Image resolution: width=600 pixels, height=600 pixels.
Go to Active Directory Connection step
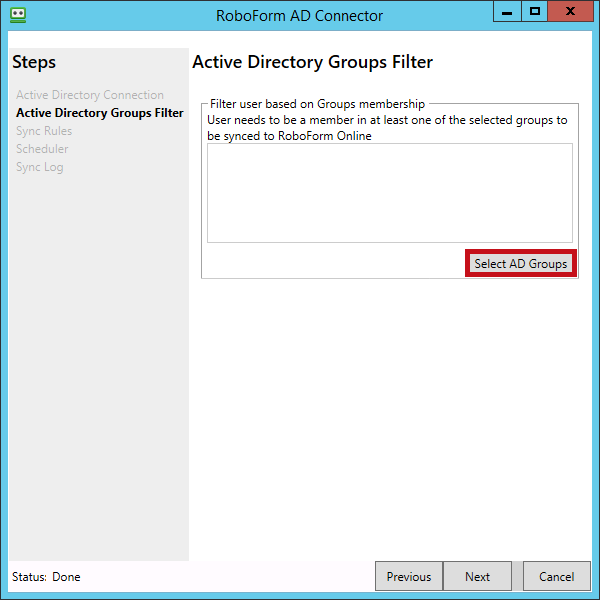point(90,95)
